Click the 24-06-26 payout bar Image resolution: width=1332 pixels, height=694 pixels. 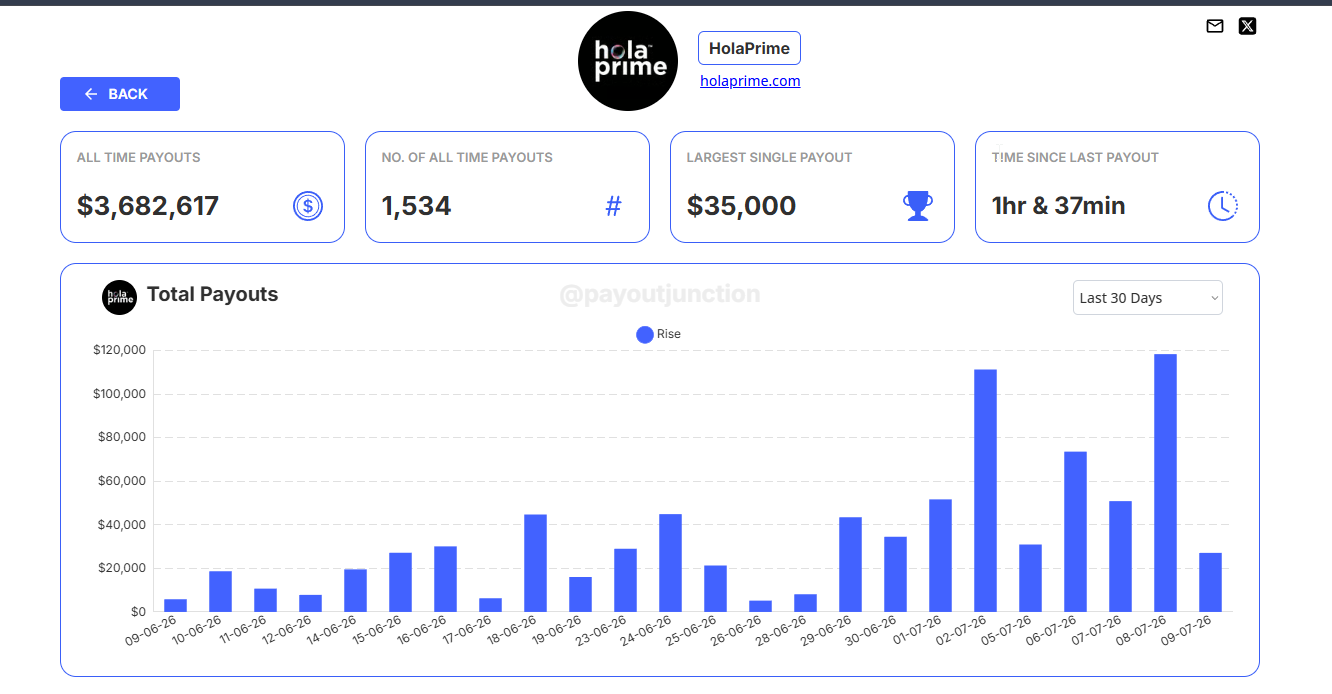pos(670,563)
